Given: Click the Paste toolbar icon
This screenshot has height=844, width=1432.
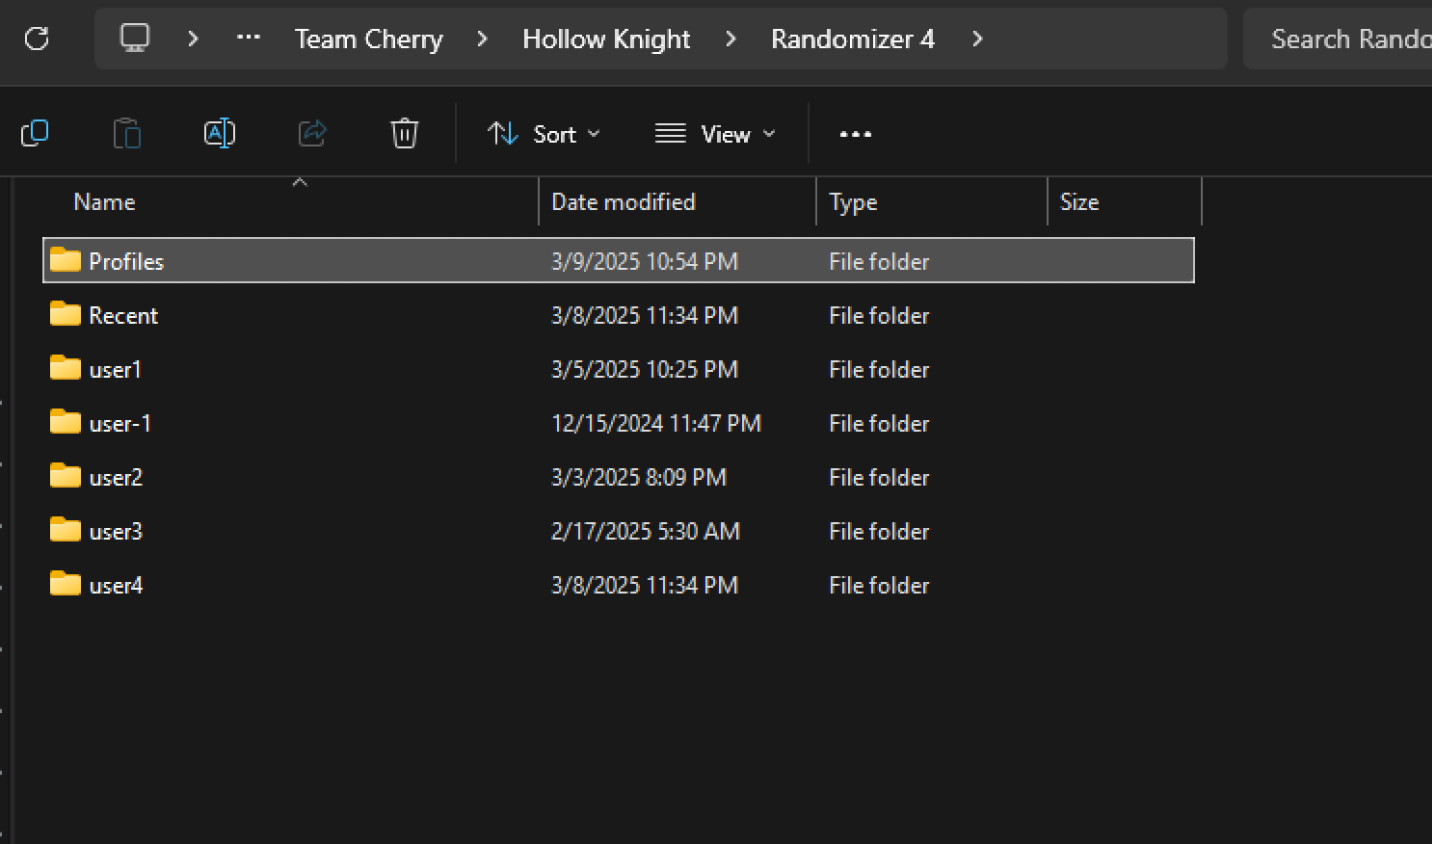Looking at the screenshot, I should [127, 133].
